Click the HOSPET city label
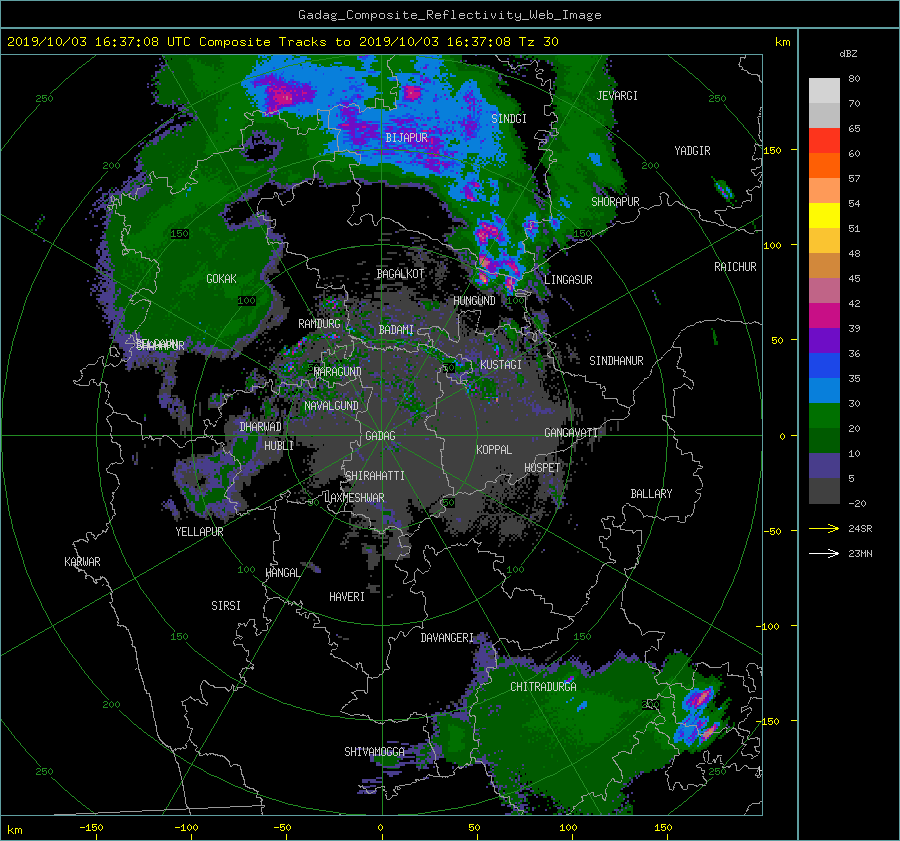The height and width of the screenshot is (841, 900). click(x=542, y=468)
